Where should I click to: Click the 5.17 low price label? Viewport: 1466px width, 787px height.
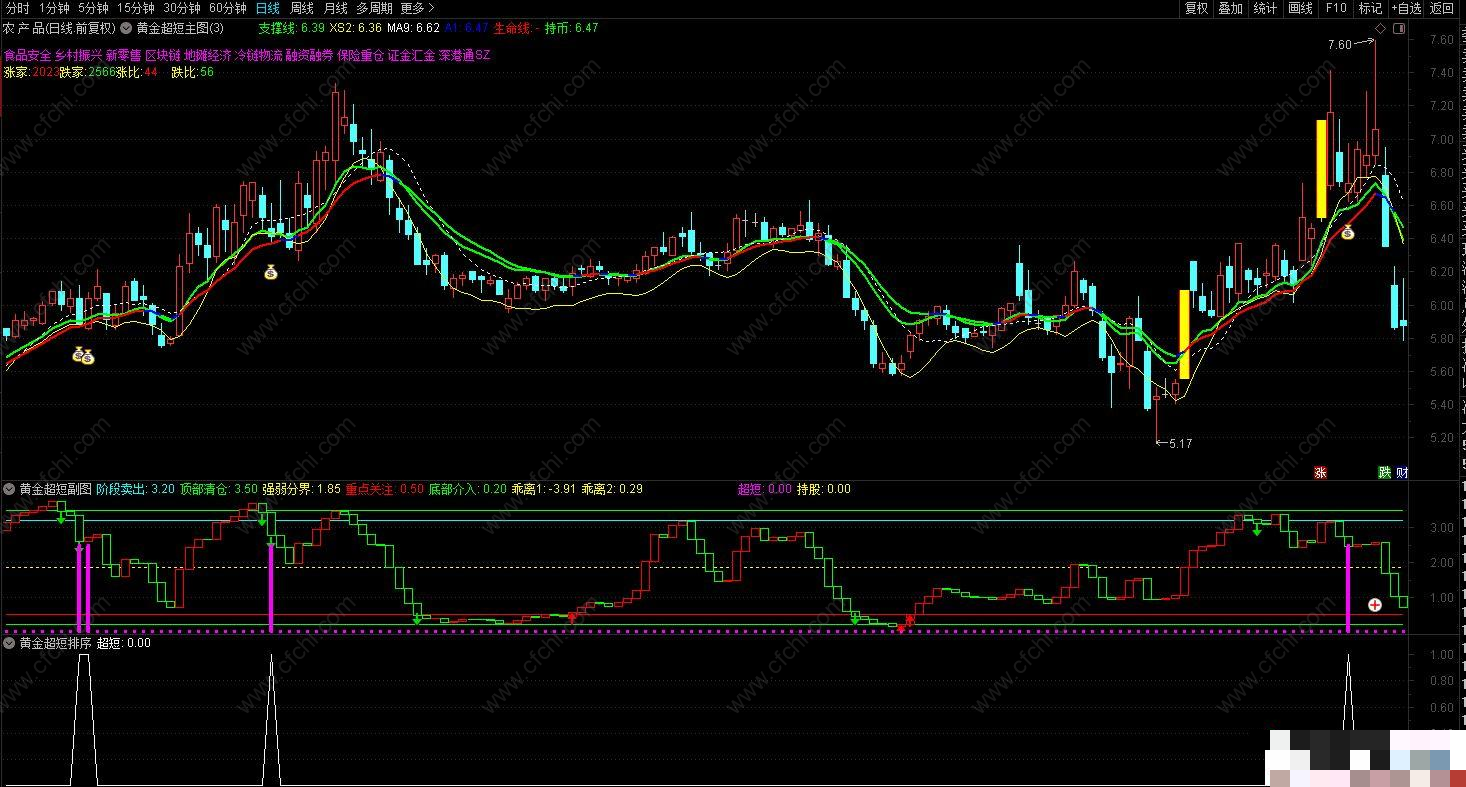click(x=1180, y=443)
